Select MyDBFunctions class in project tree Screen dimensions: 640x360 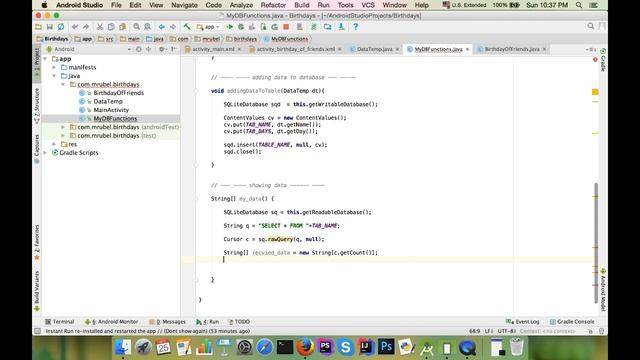pos(115,119)
